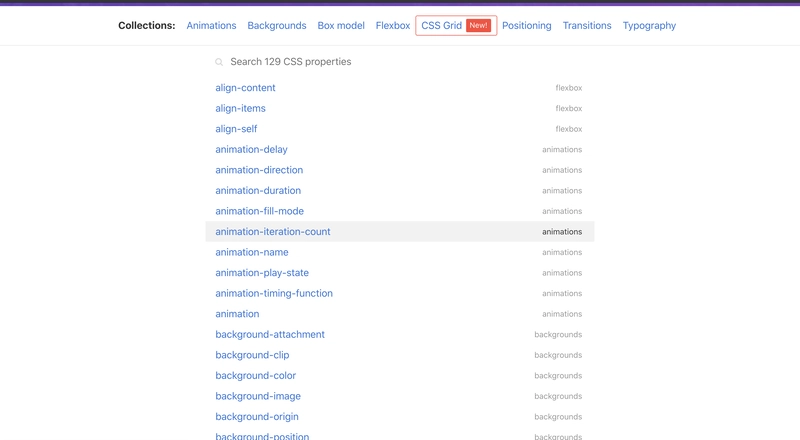Click animations tag beside animation-name
800x440 pixels.
point(562,252)
